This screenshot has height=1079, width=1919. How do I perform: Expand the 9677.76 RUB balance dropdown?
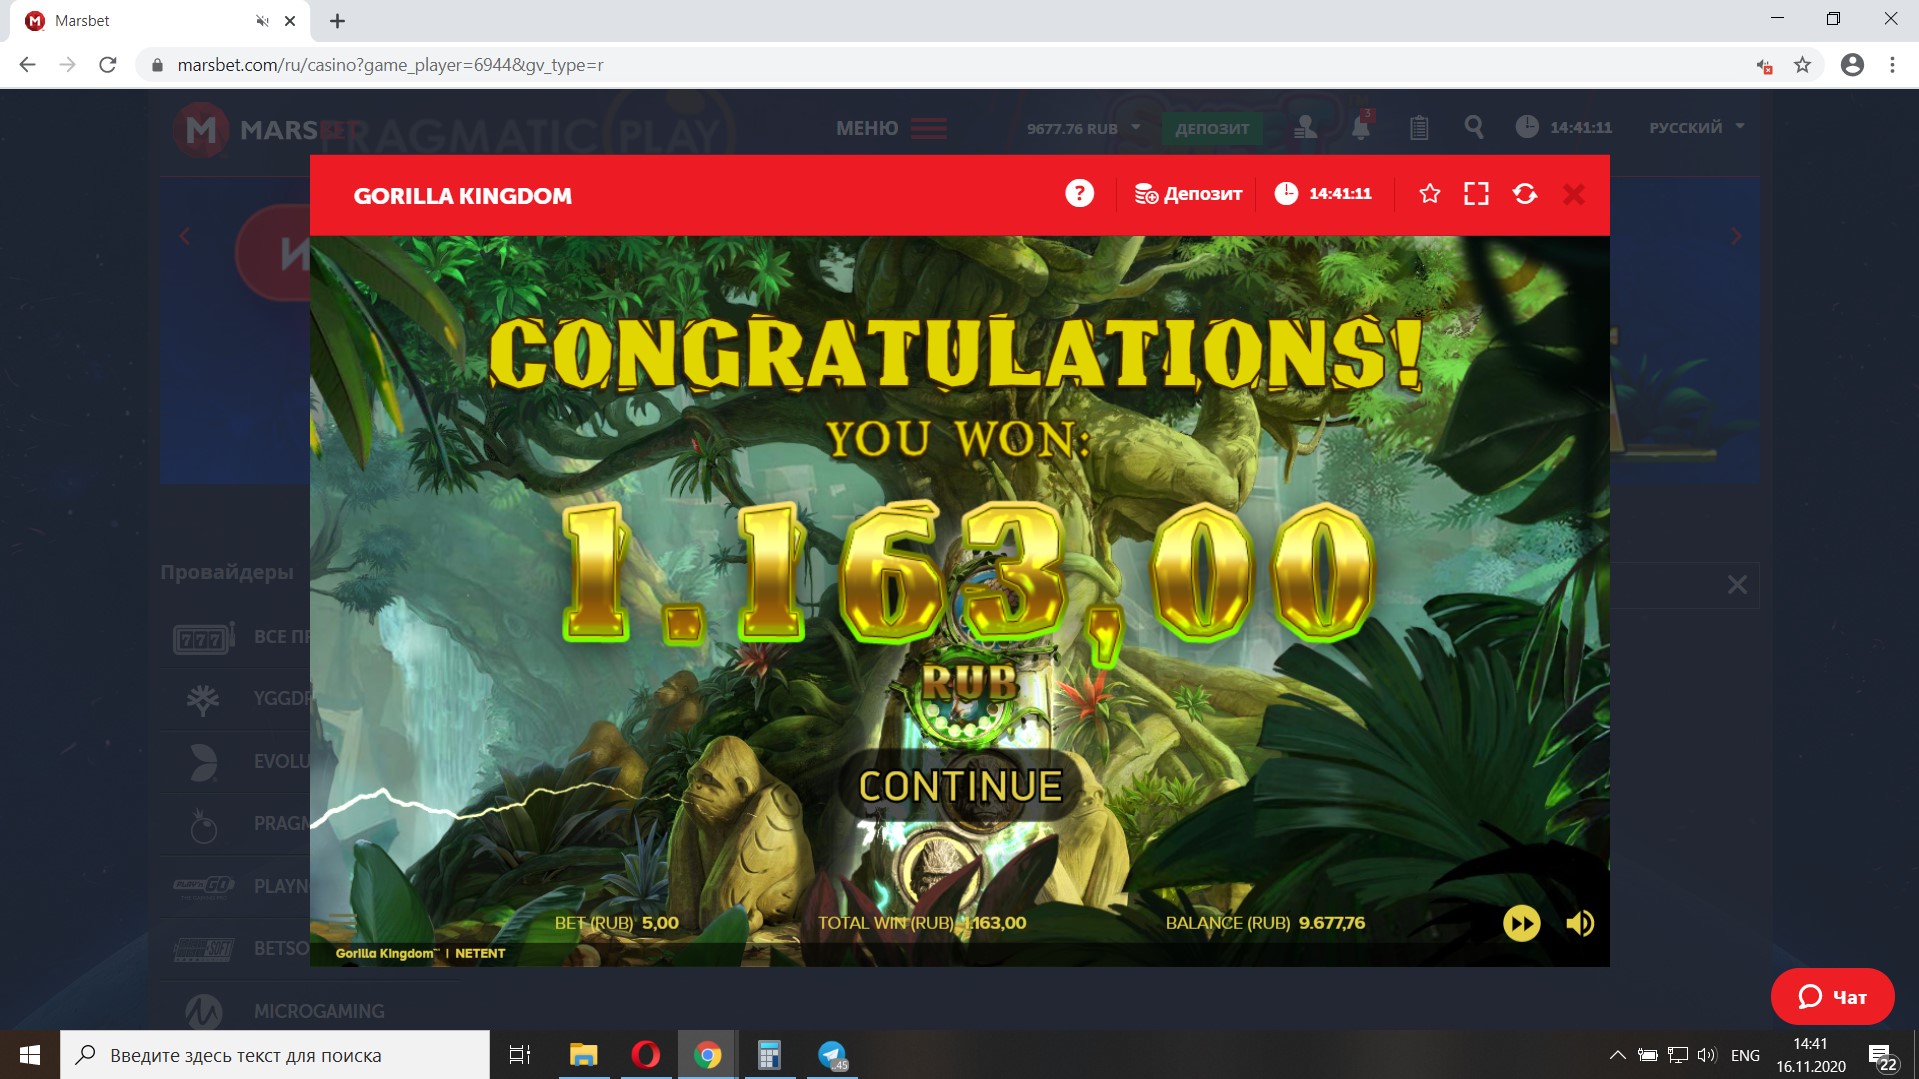1084,128
